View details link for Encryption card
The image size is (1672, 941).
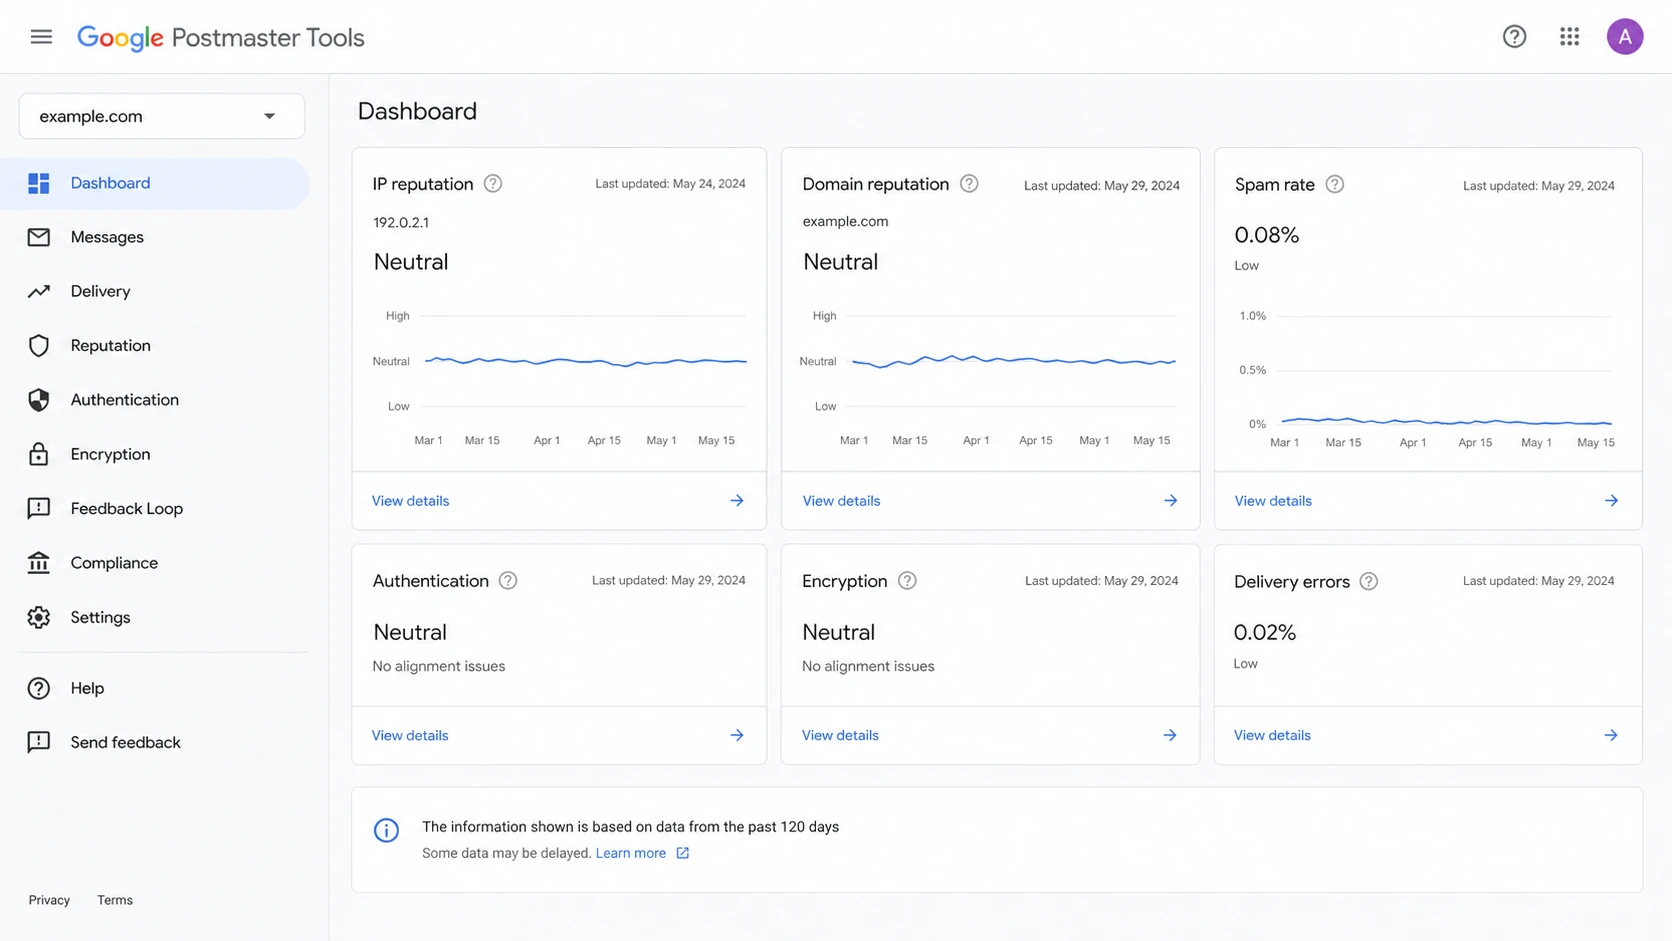point(840,735)
